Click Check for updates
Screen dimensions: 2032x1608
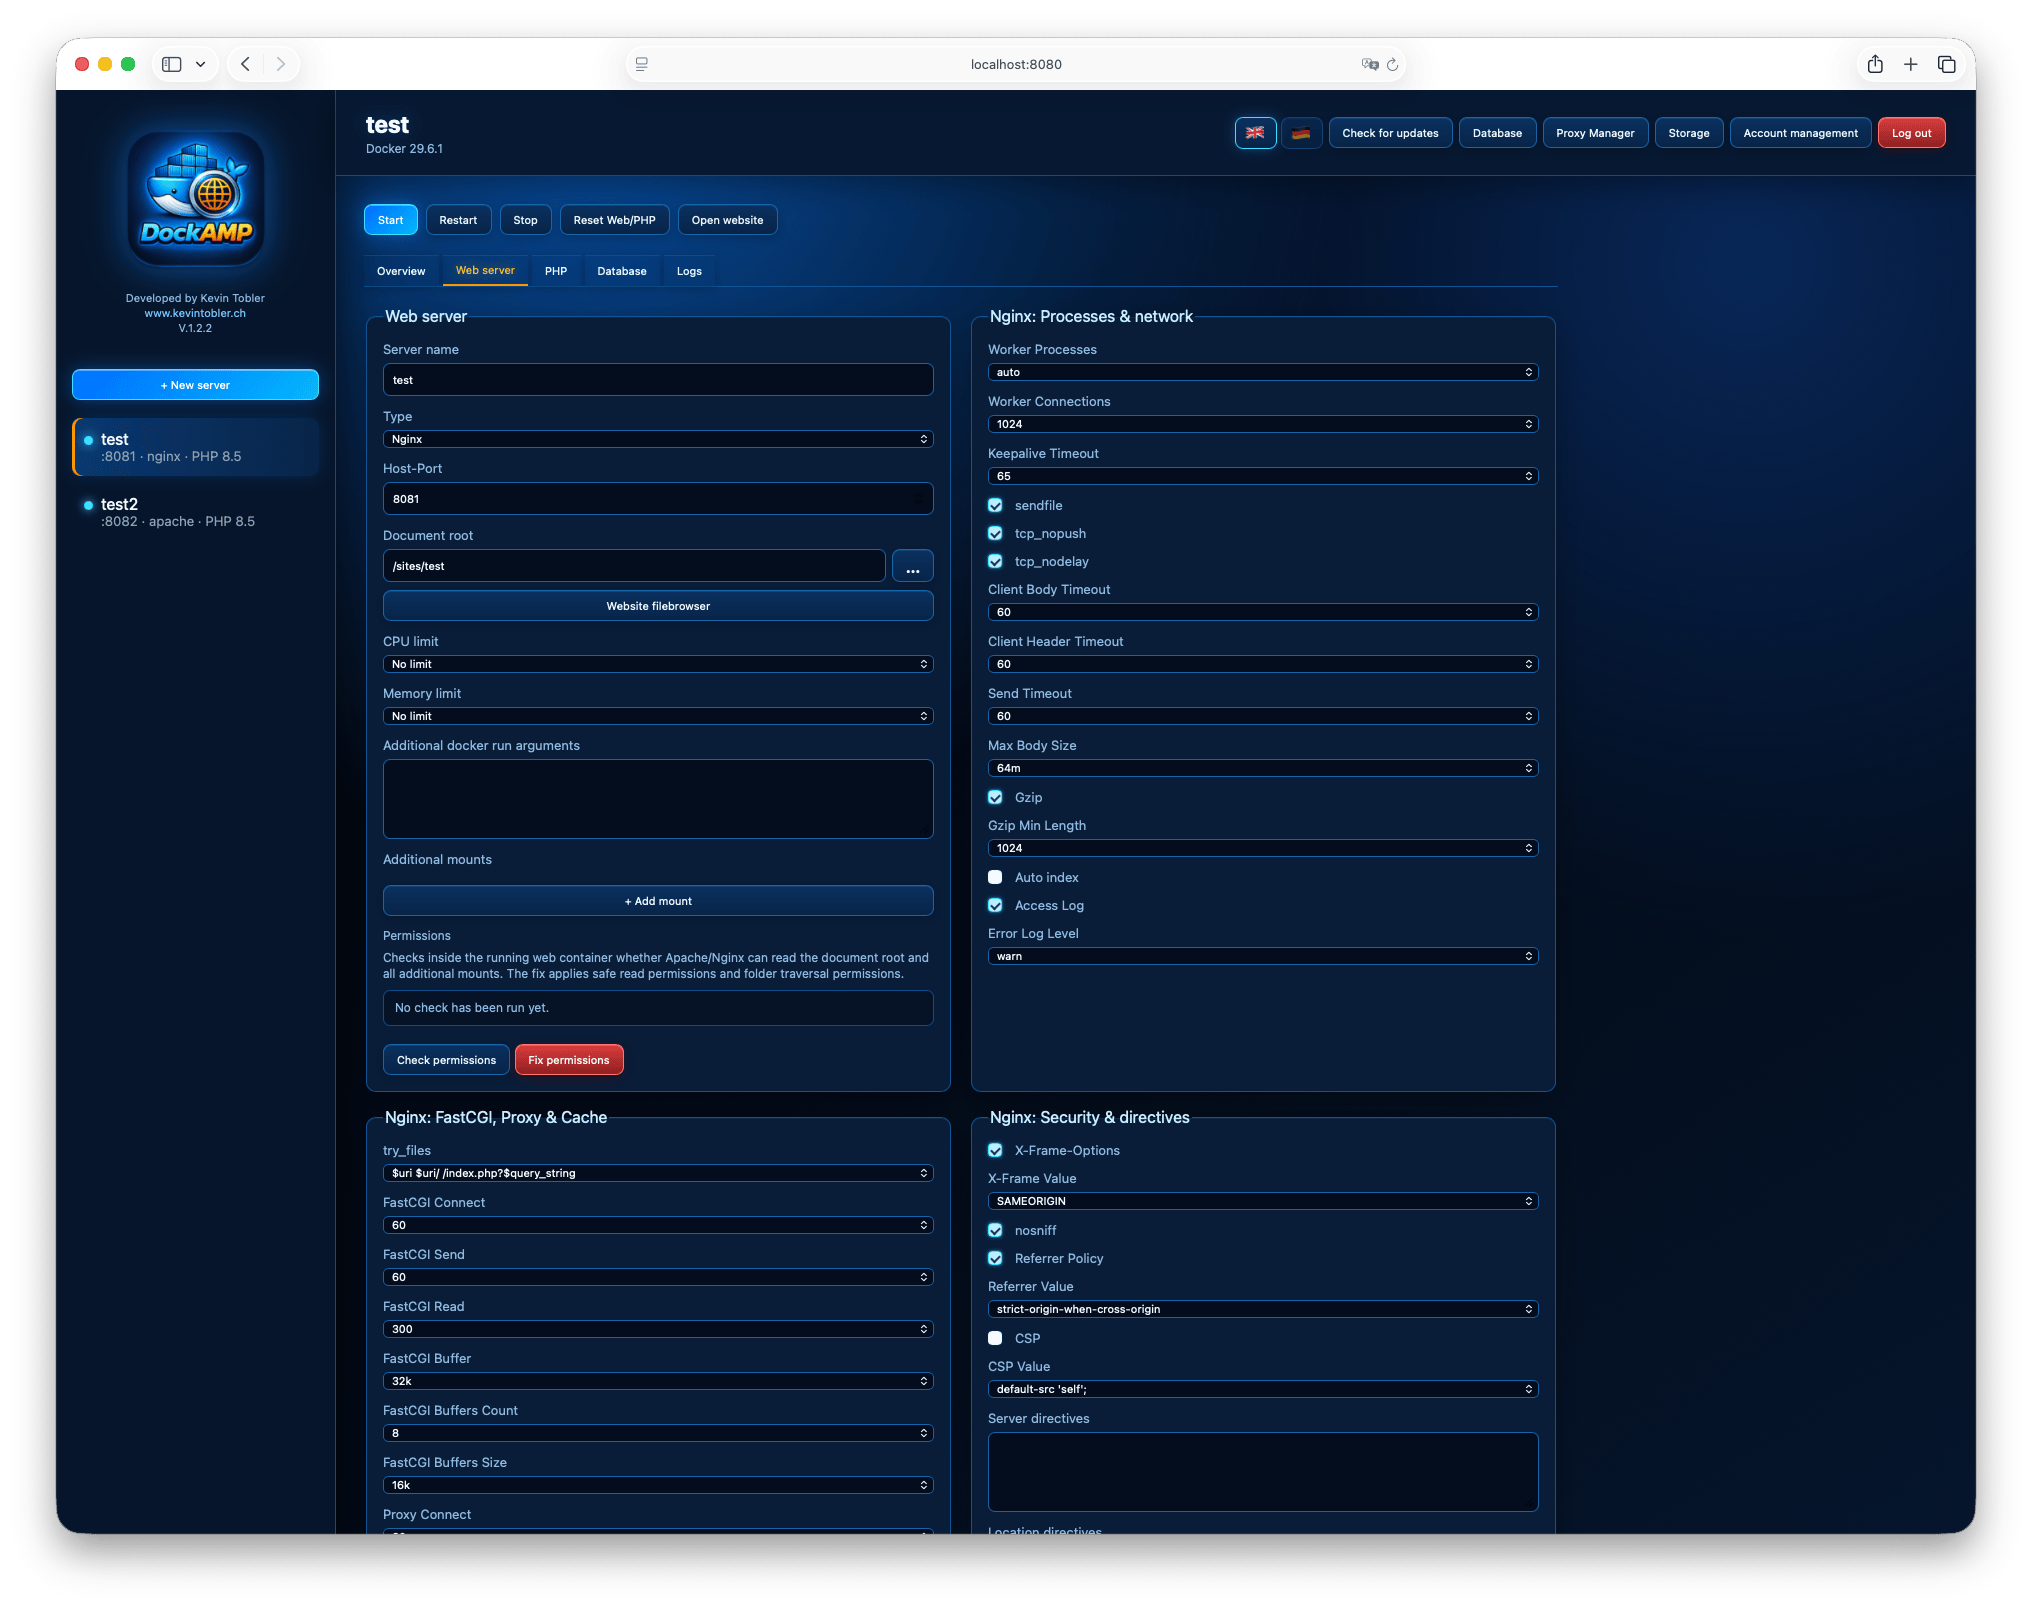(x=1390, y=133)
